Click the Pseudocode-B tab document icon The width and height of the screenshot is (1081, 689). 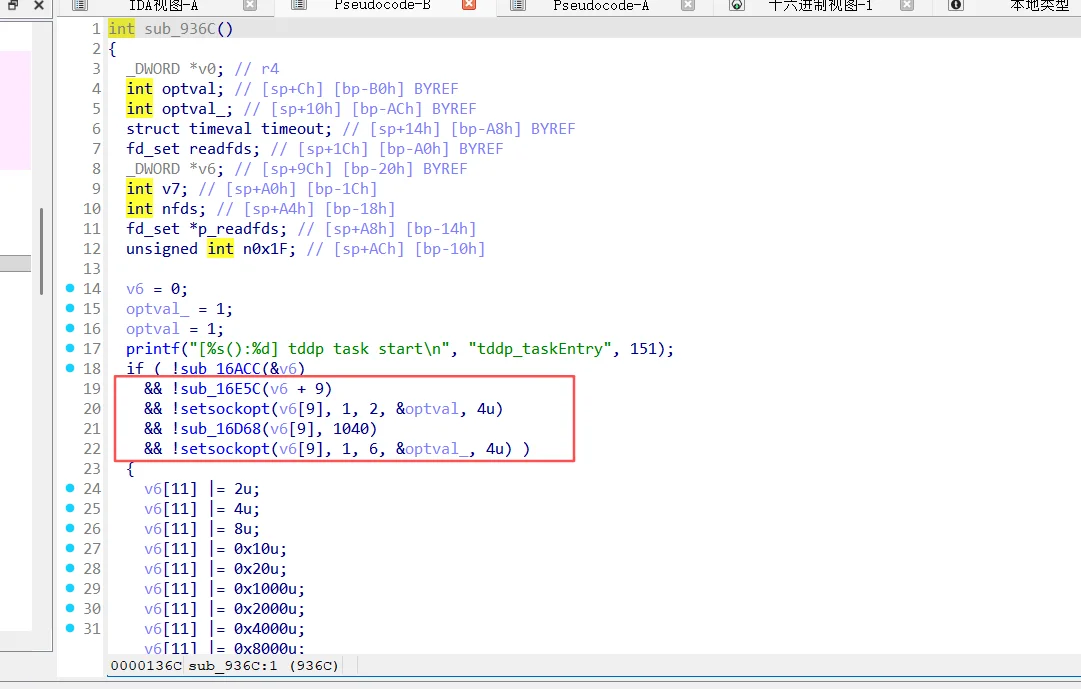pos(299,5)
